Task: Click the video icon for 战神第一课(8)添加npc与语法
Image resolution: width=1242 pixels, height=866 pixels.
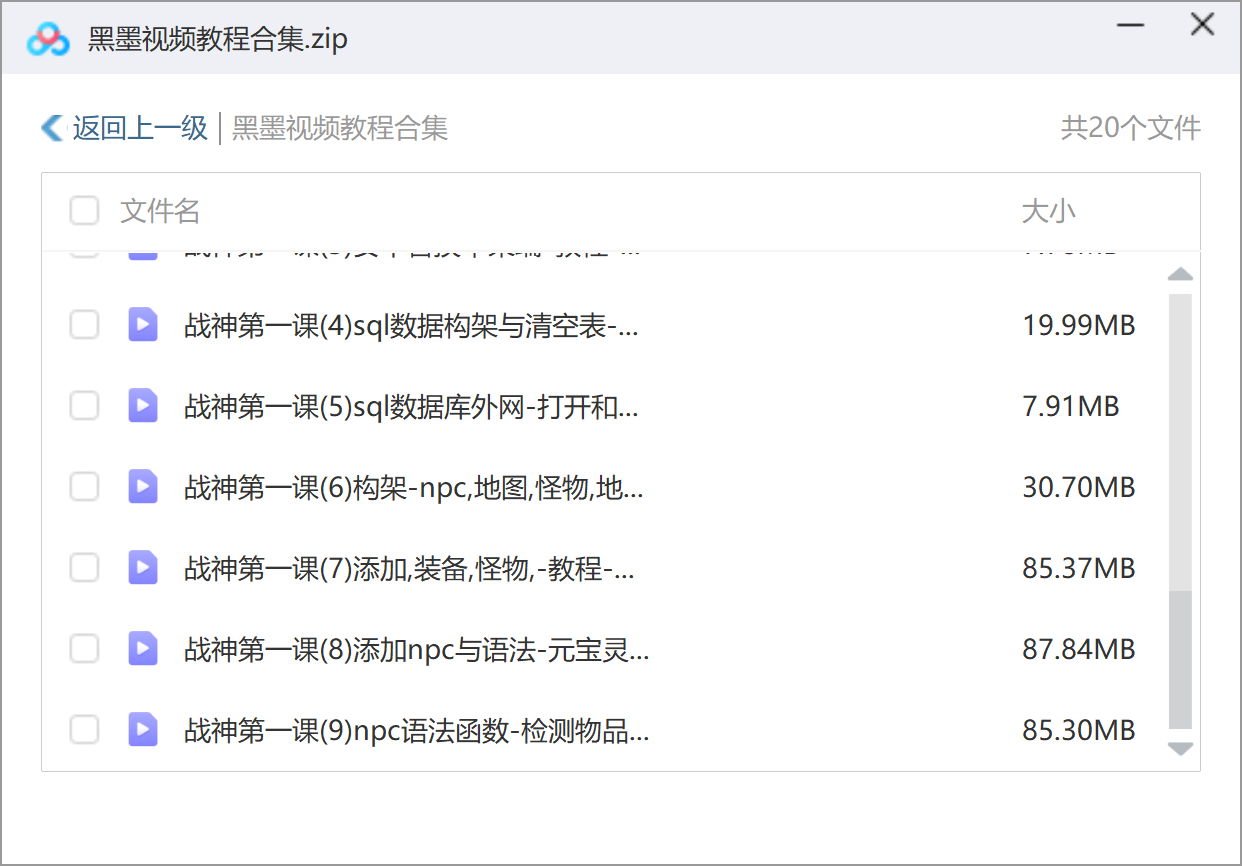Action: pos(143,649)
